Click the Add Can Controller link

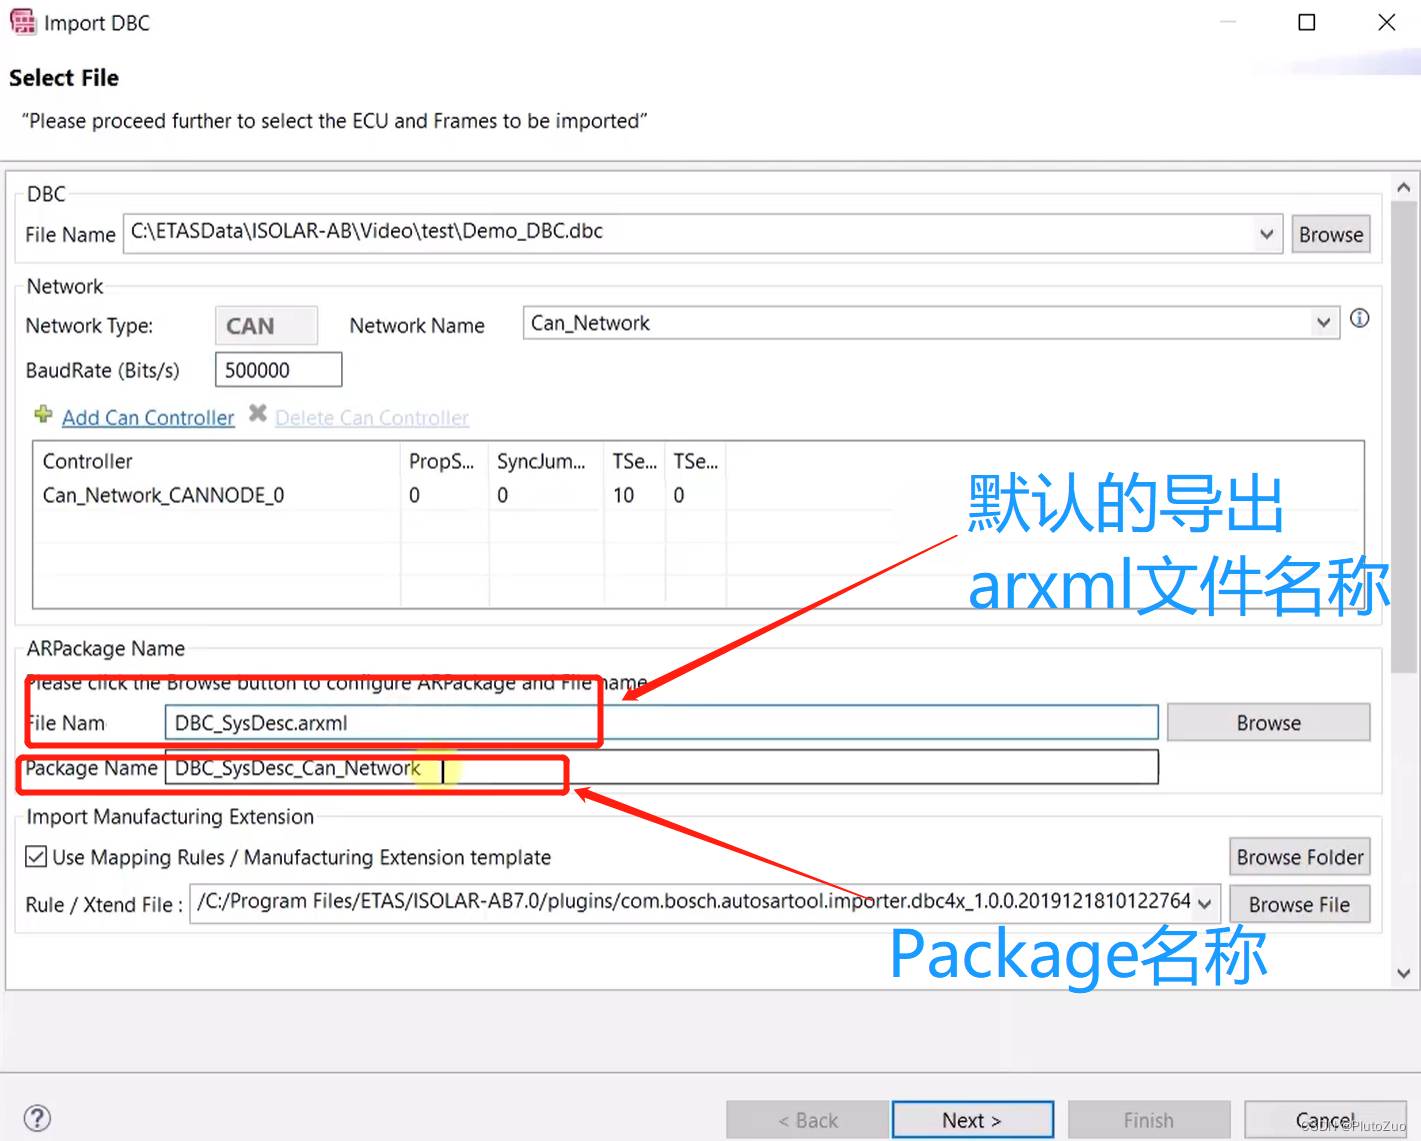tap(148, 417)
